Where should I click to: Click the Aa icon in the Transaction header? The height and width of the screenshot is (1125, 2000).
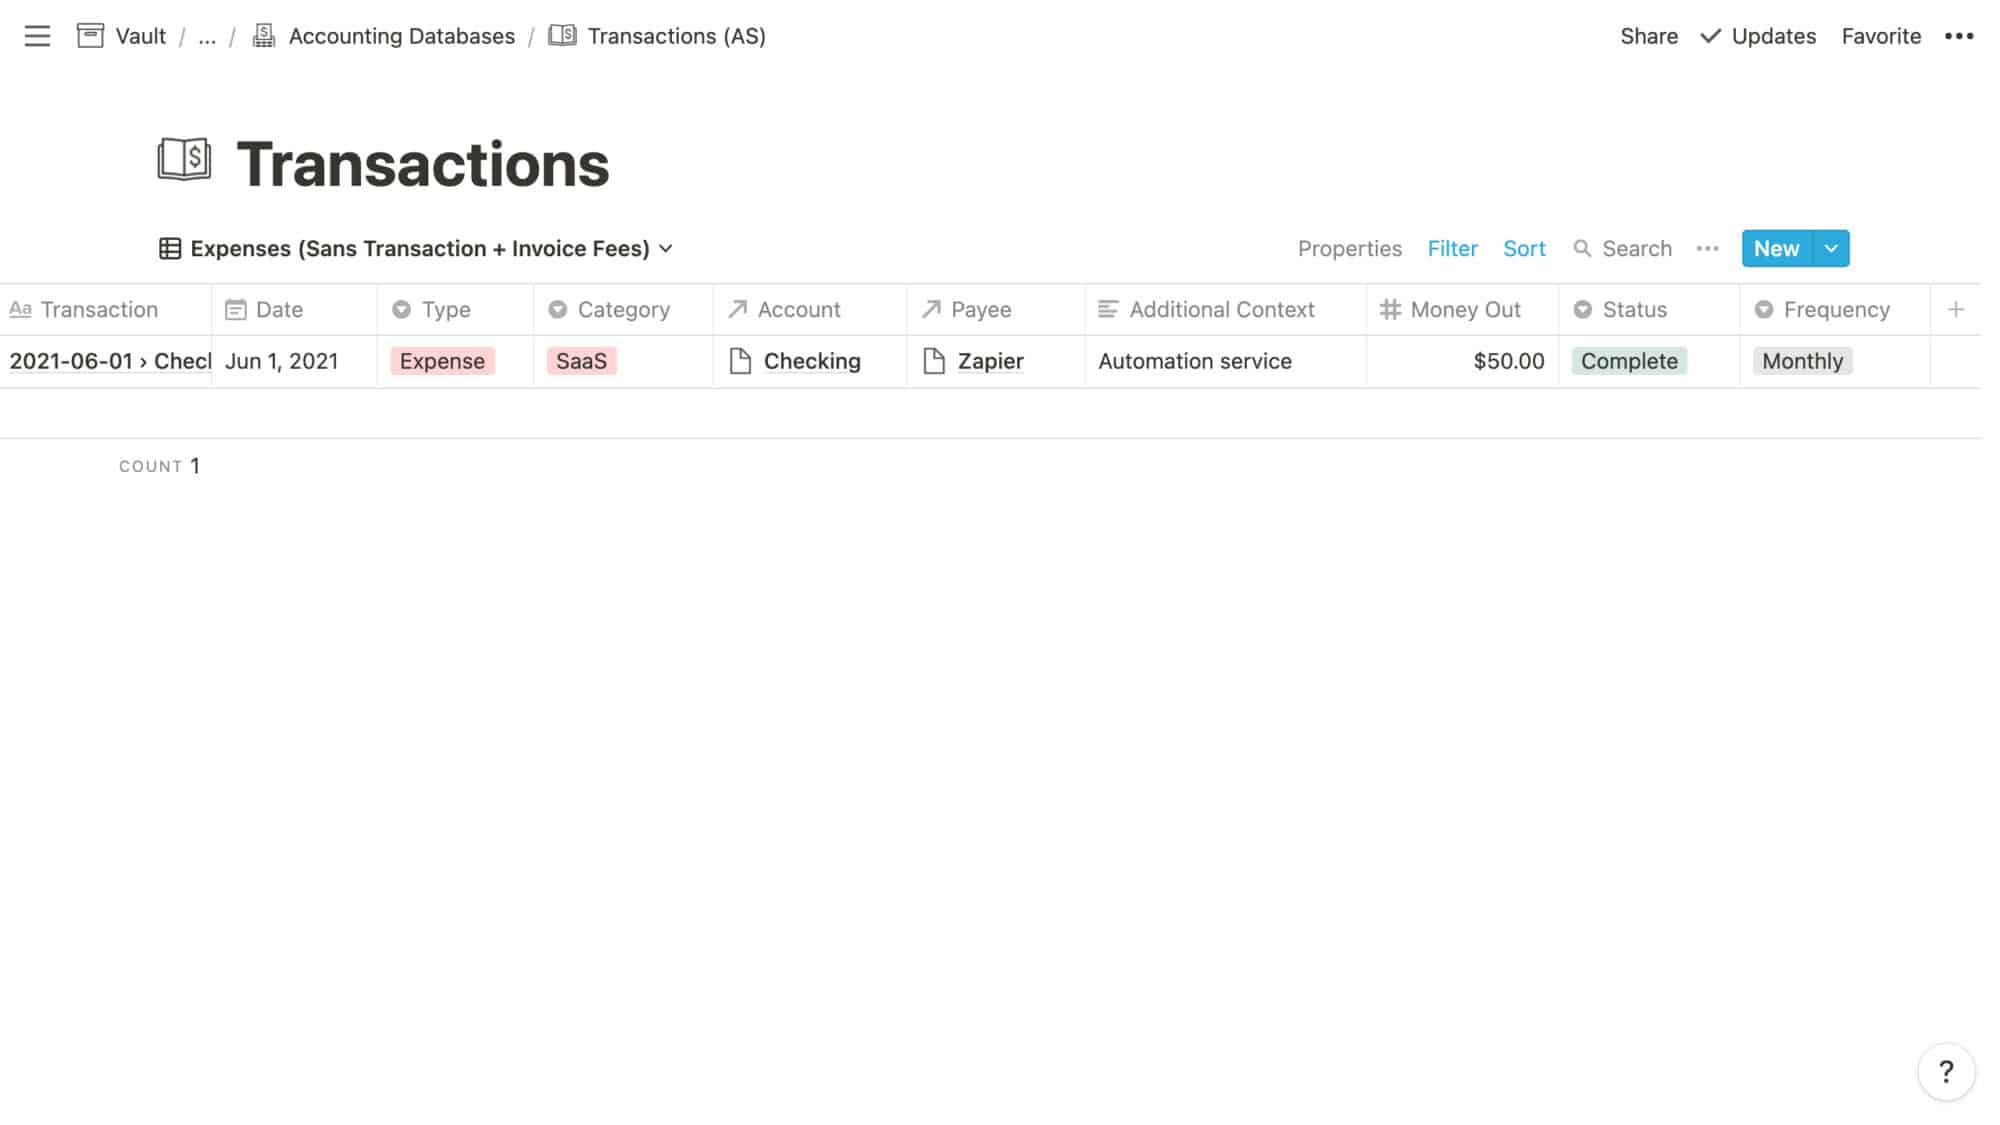(x=20, y=310)
